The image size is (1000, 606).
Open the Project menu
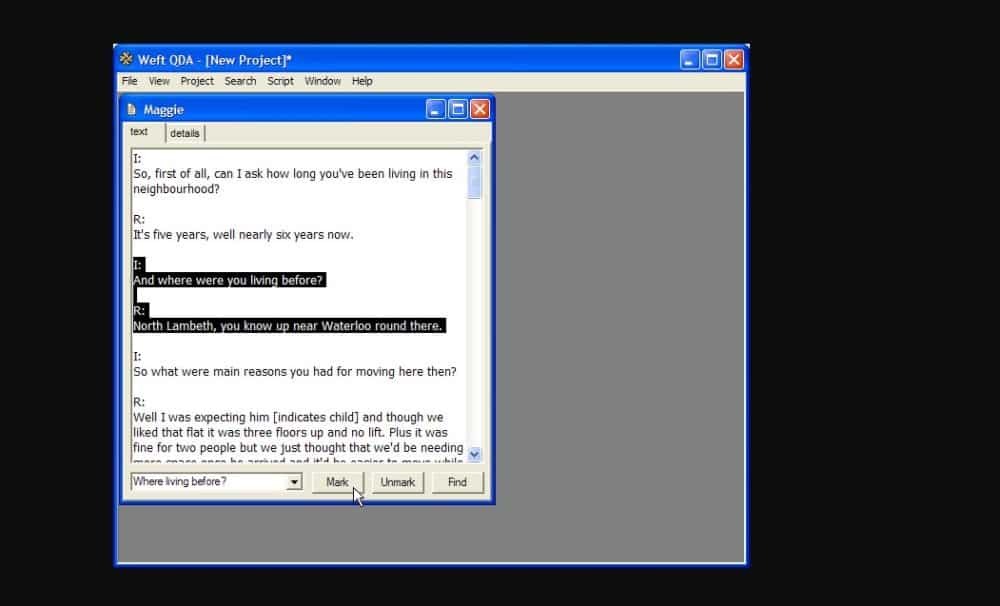point(197,81)
